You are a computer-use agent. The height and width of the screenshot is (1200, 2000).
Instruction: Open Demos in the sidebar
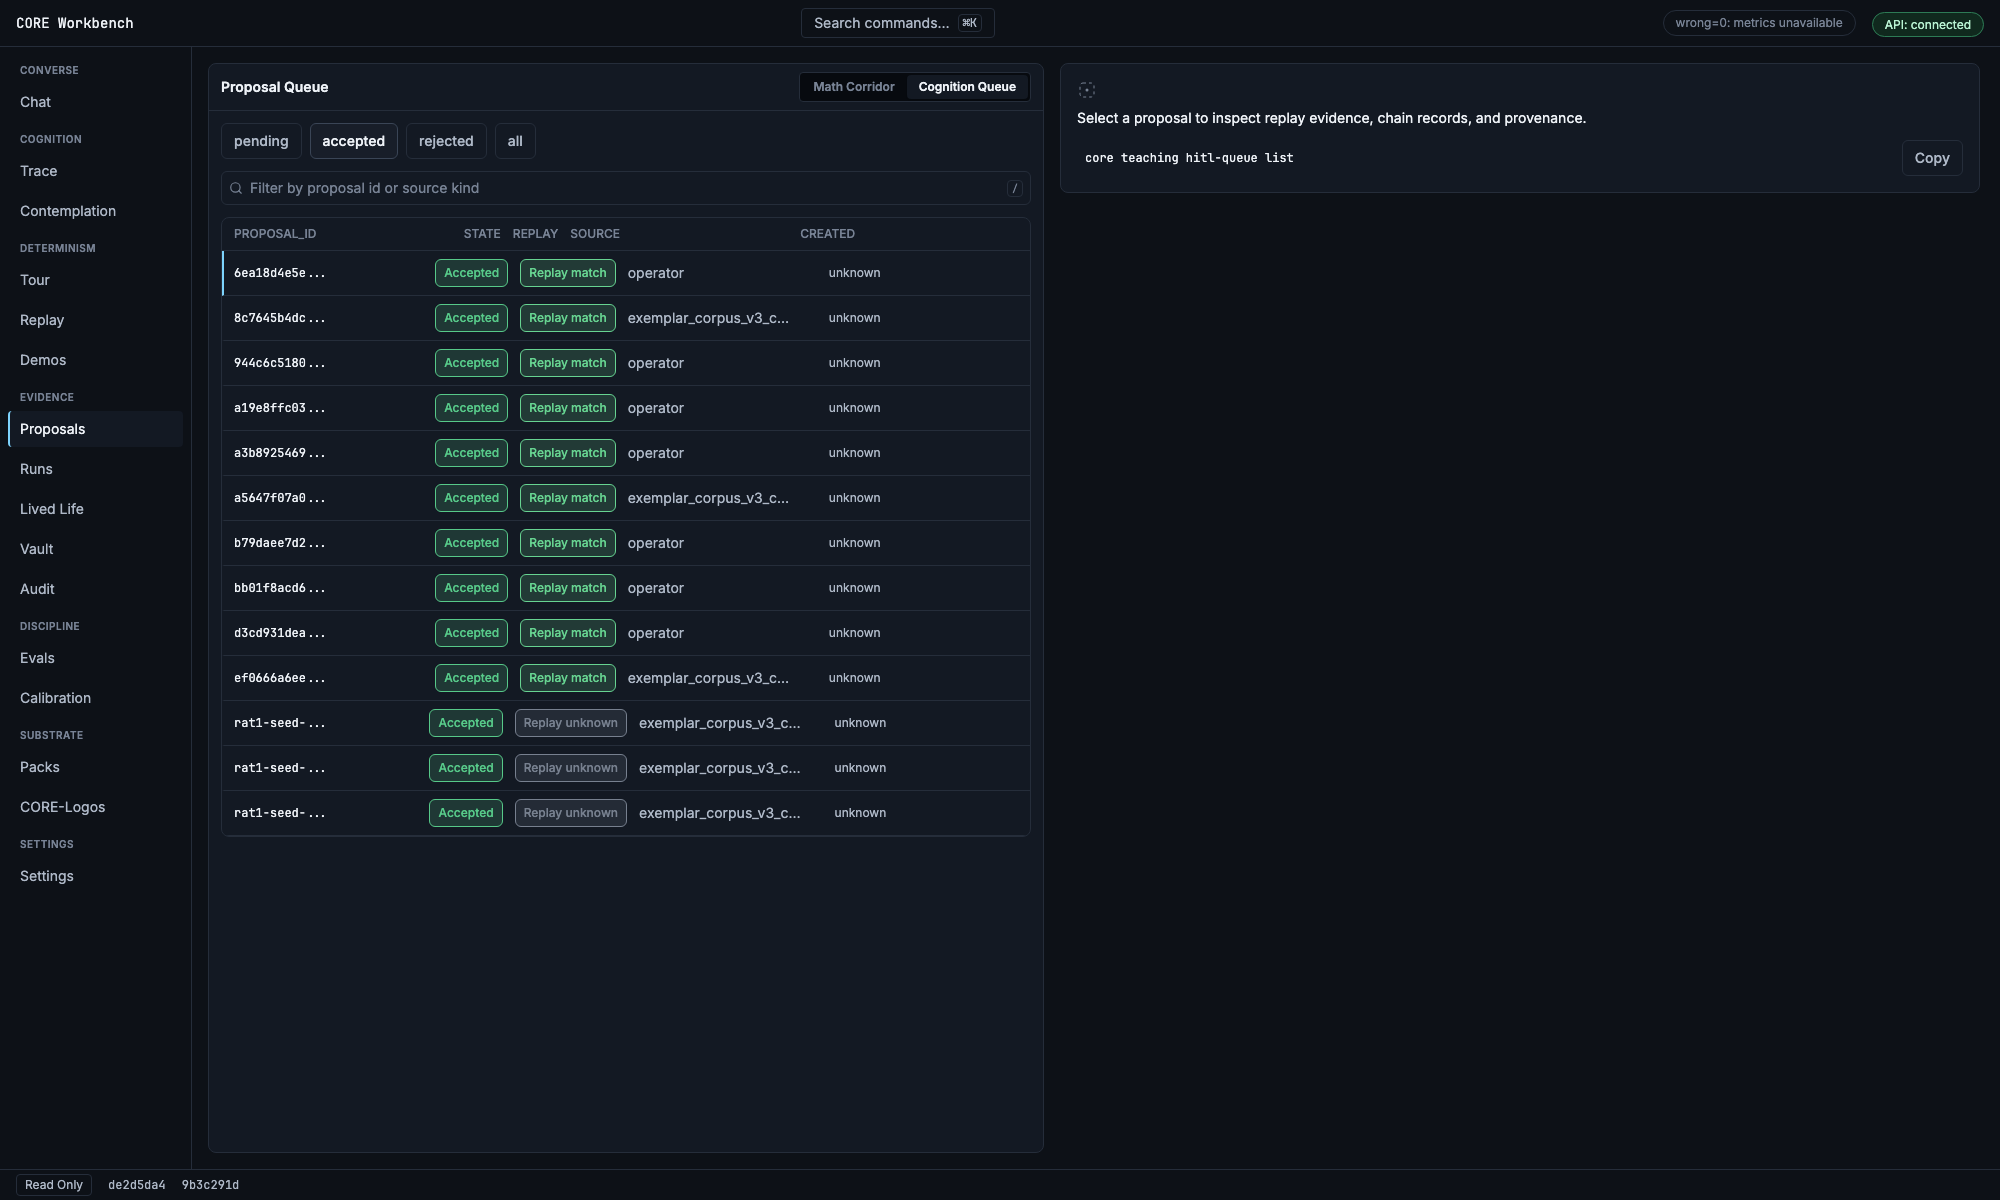pyautogui.click(x=95, y=360)
